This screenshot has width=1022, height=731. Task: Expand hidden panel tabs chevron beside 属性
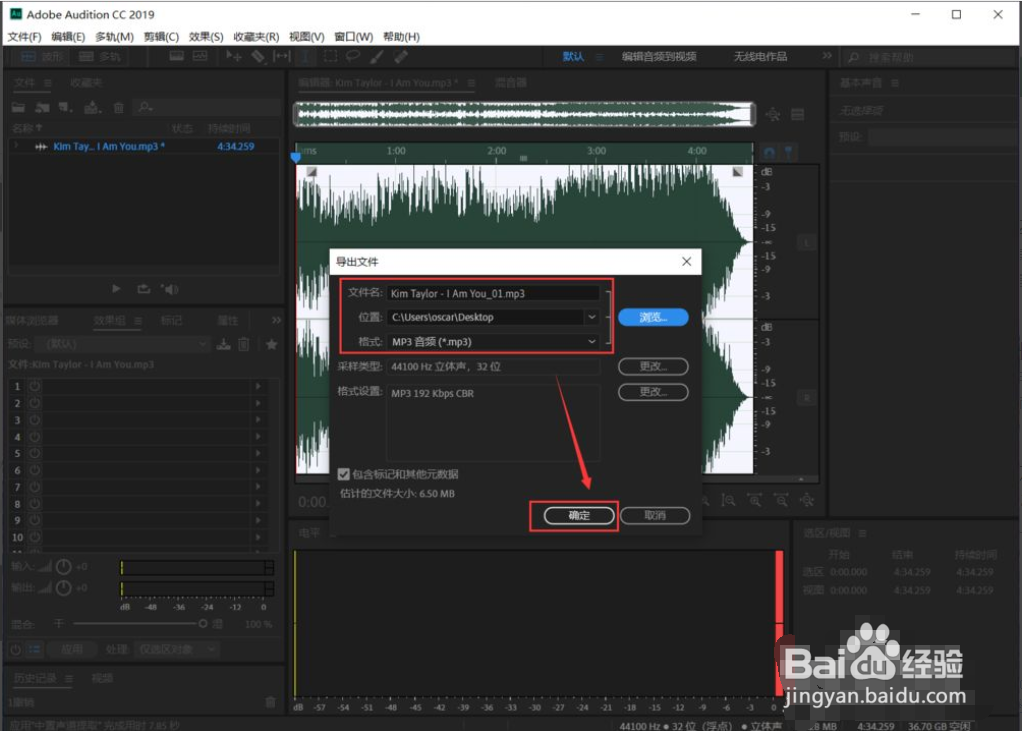[x=276, y=320]
